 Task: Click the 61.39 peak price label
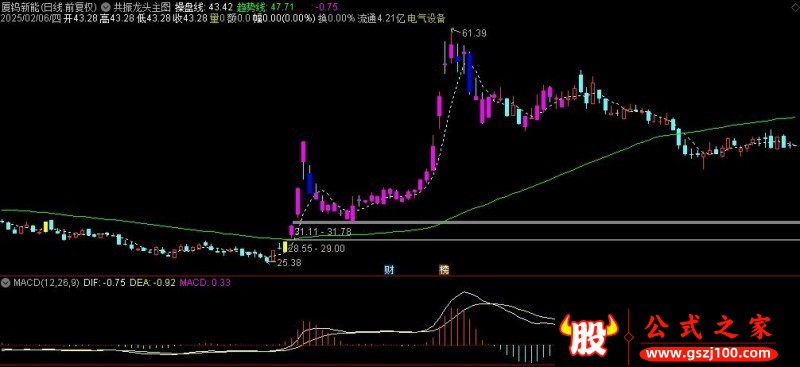pos(474,34)
